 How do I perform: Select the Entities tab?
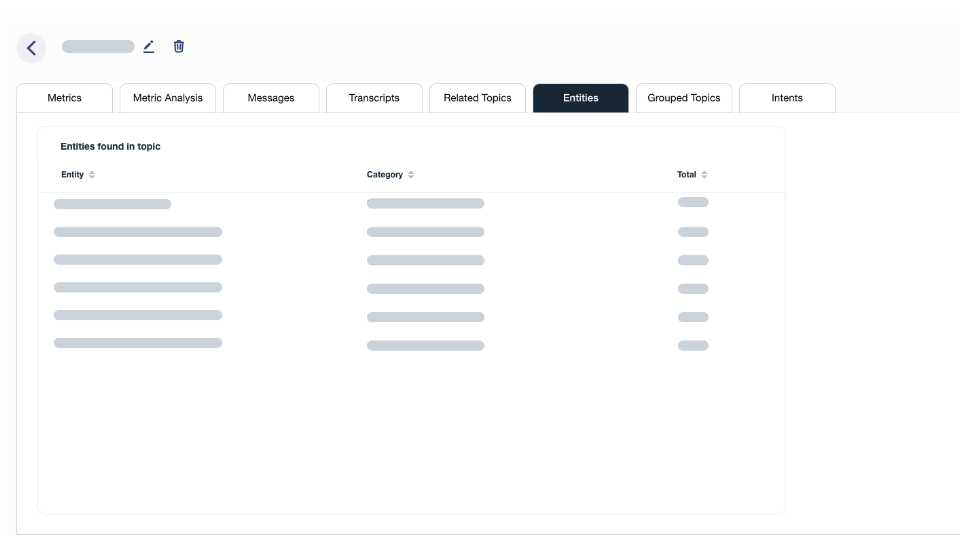[x=580, y=98]
